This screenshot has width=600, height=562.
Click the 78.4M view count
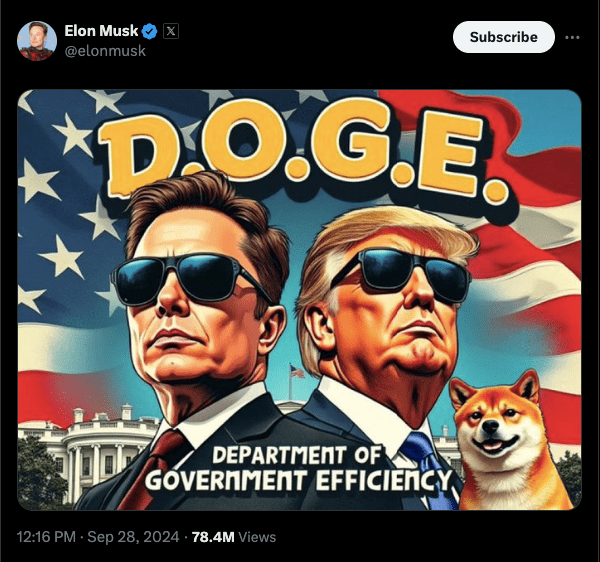(x=213, y=537)
